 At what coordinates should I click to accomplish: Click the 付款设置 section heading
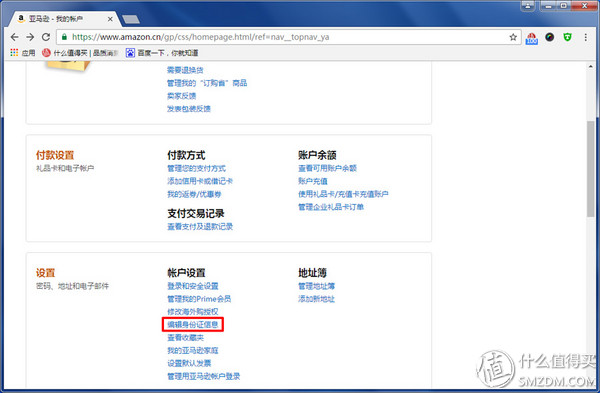click(x=55, y=155)
